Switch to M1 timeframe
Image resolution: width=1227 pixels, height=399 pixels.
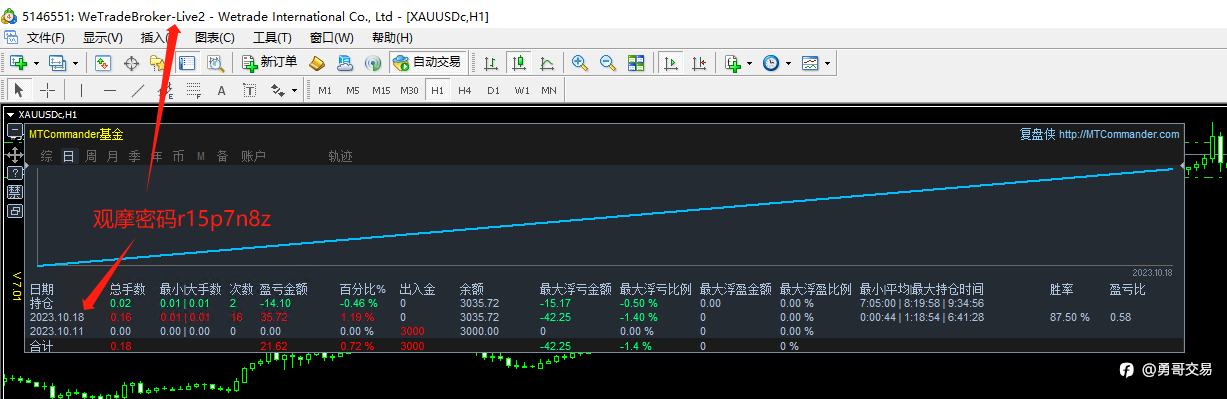point(325,90)
